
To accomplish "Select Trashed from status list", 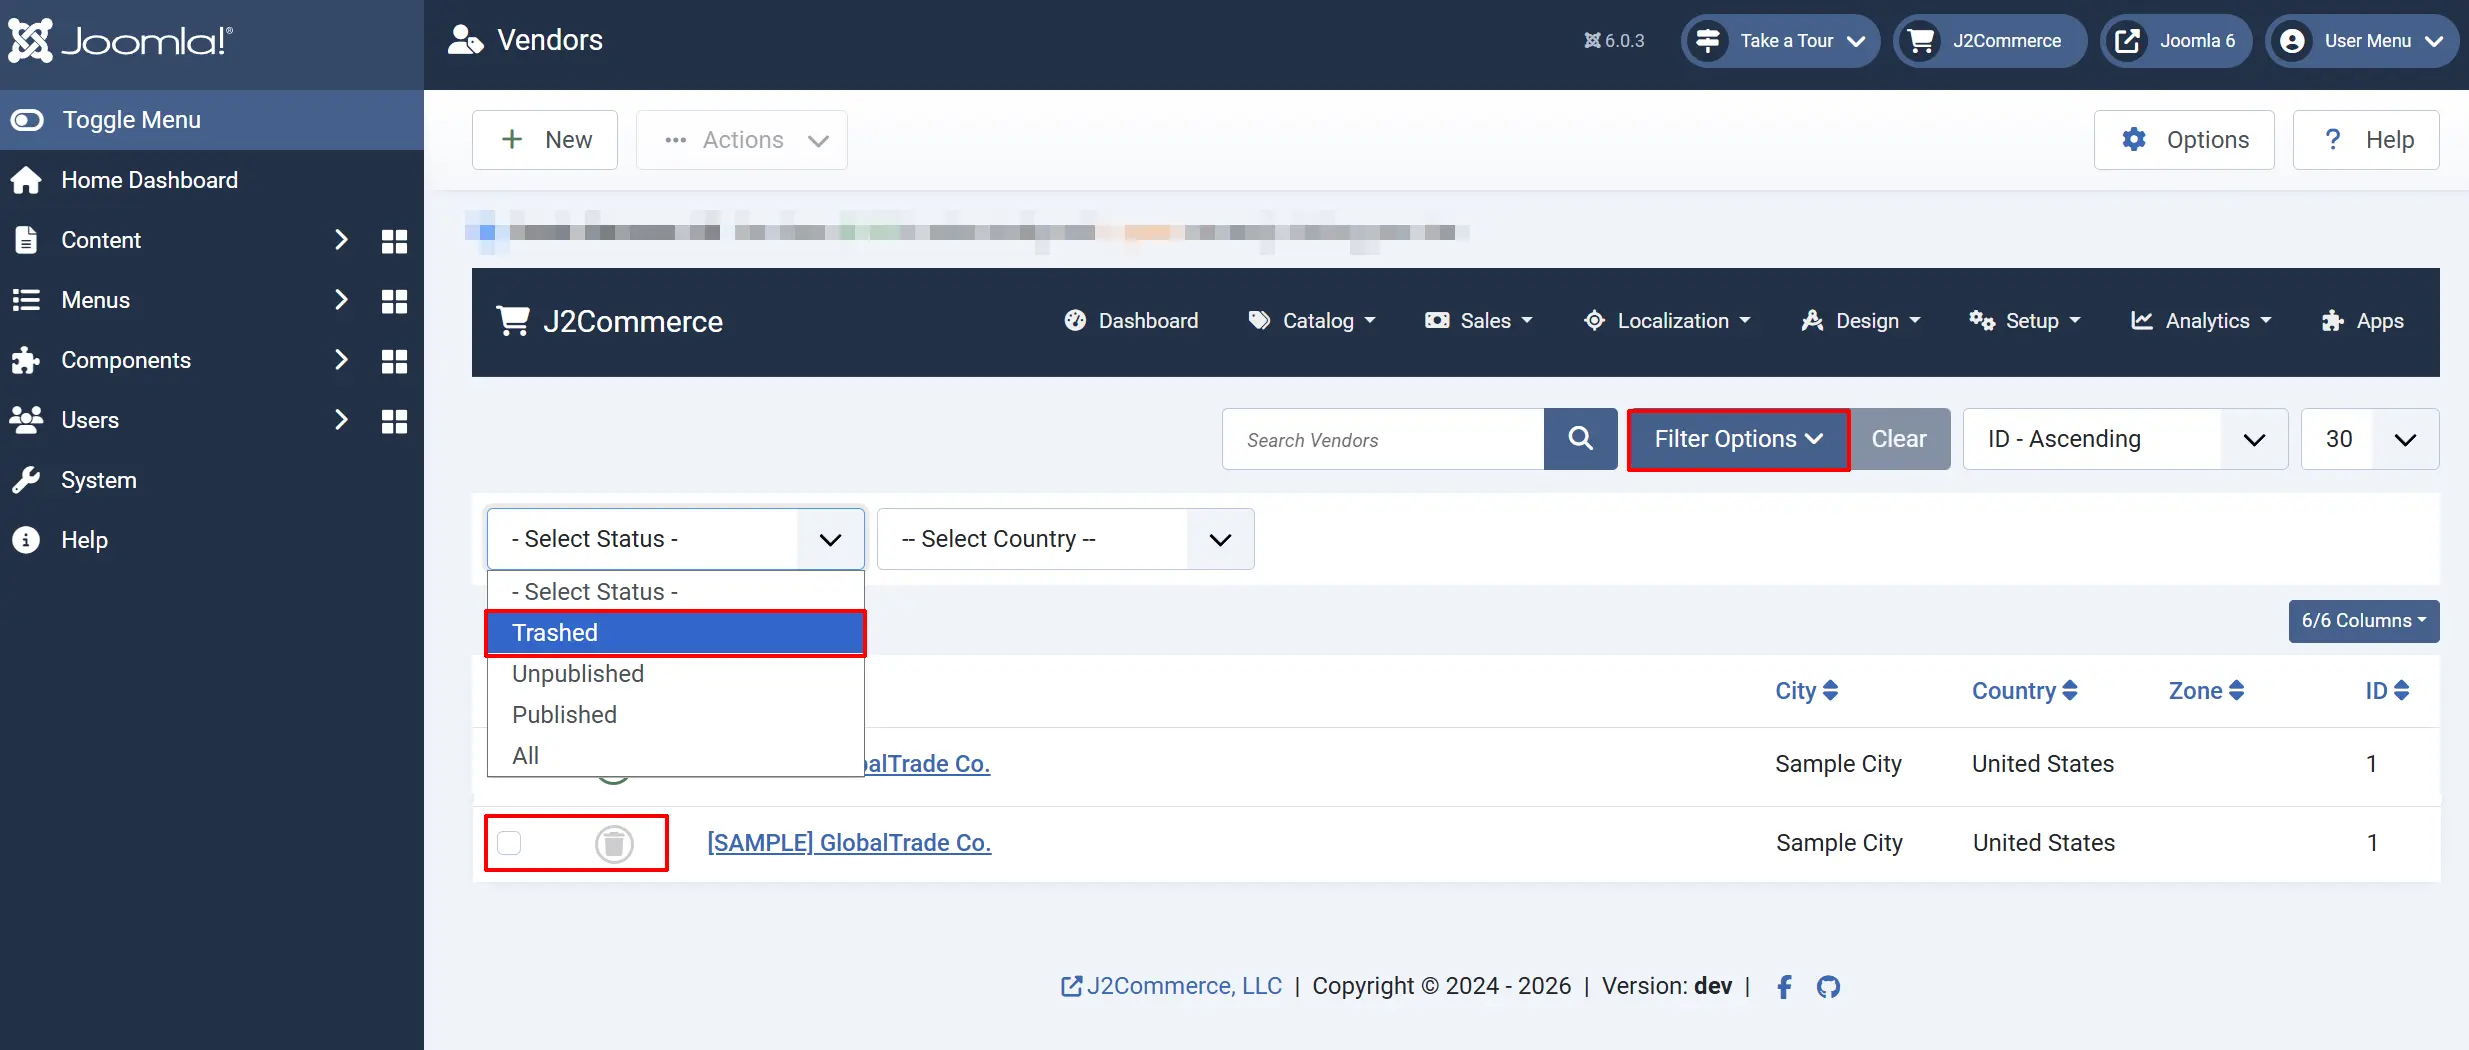I will click(x=676, y=633).
